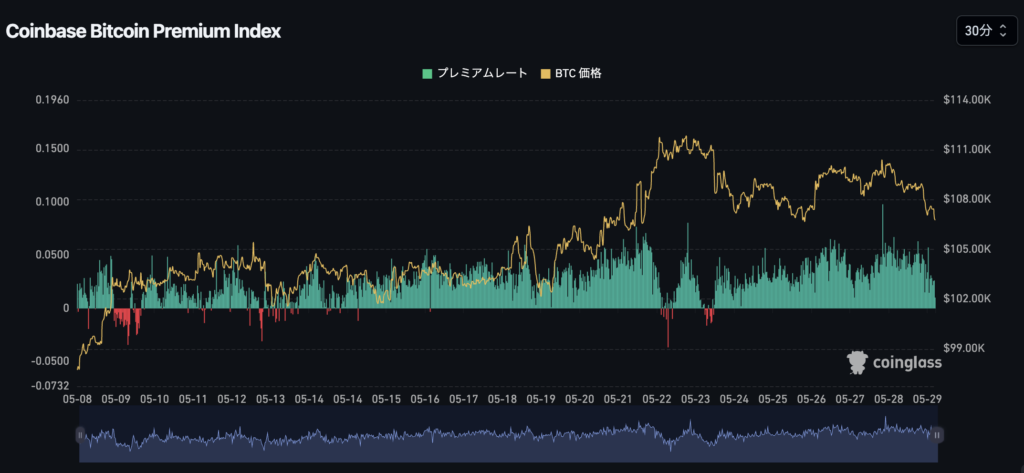Click the 05-25 date label
This screenshot has width=1024, height=473.
pos(772,398)
